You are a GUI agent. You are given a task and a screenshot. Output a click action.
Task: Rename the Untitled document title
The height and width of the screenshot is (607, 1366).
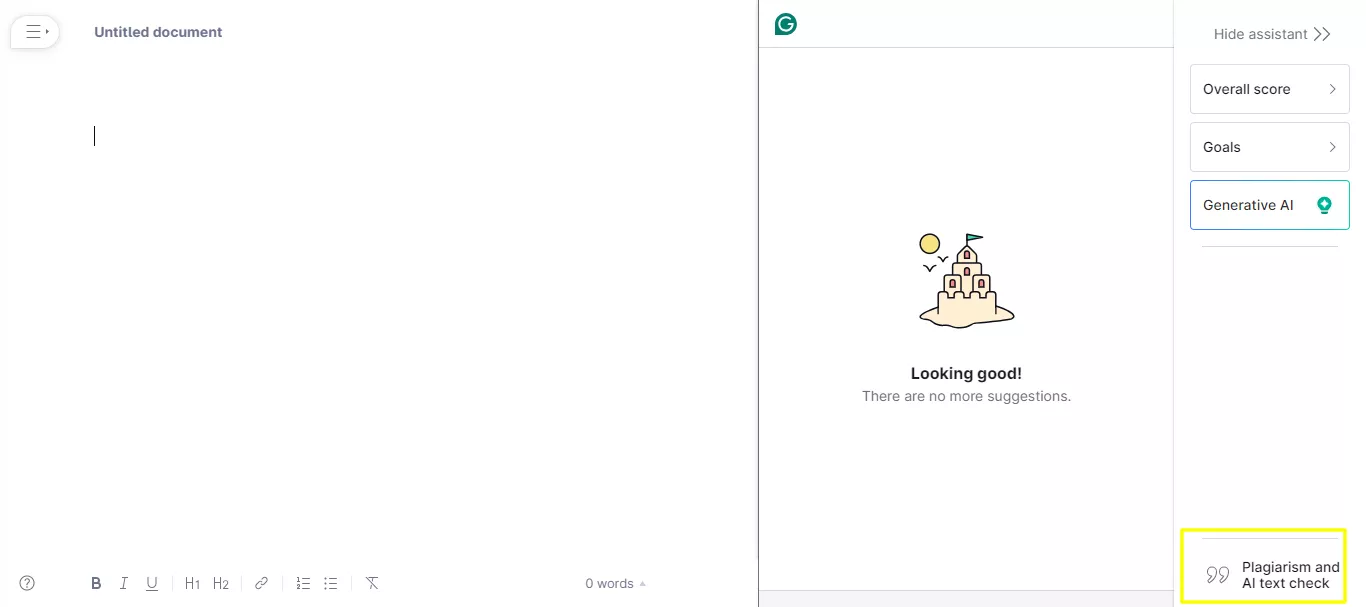157,32
